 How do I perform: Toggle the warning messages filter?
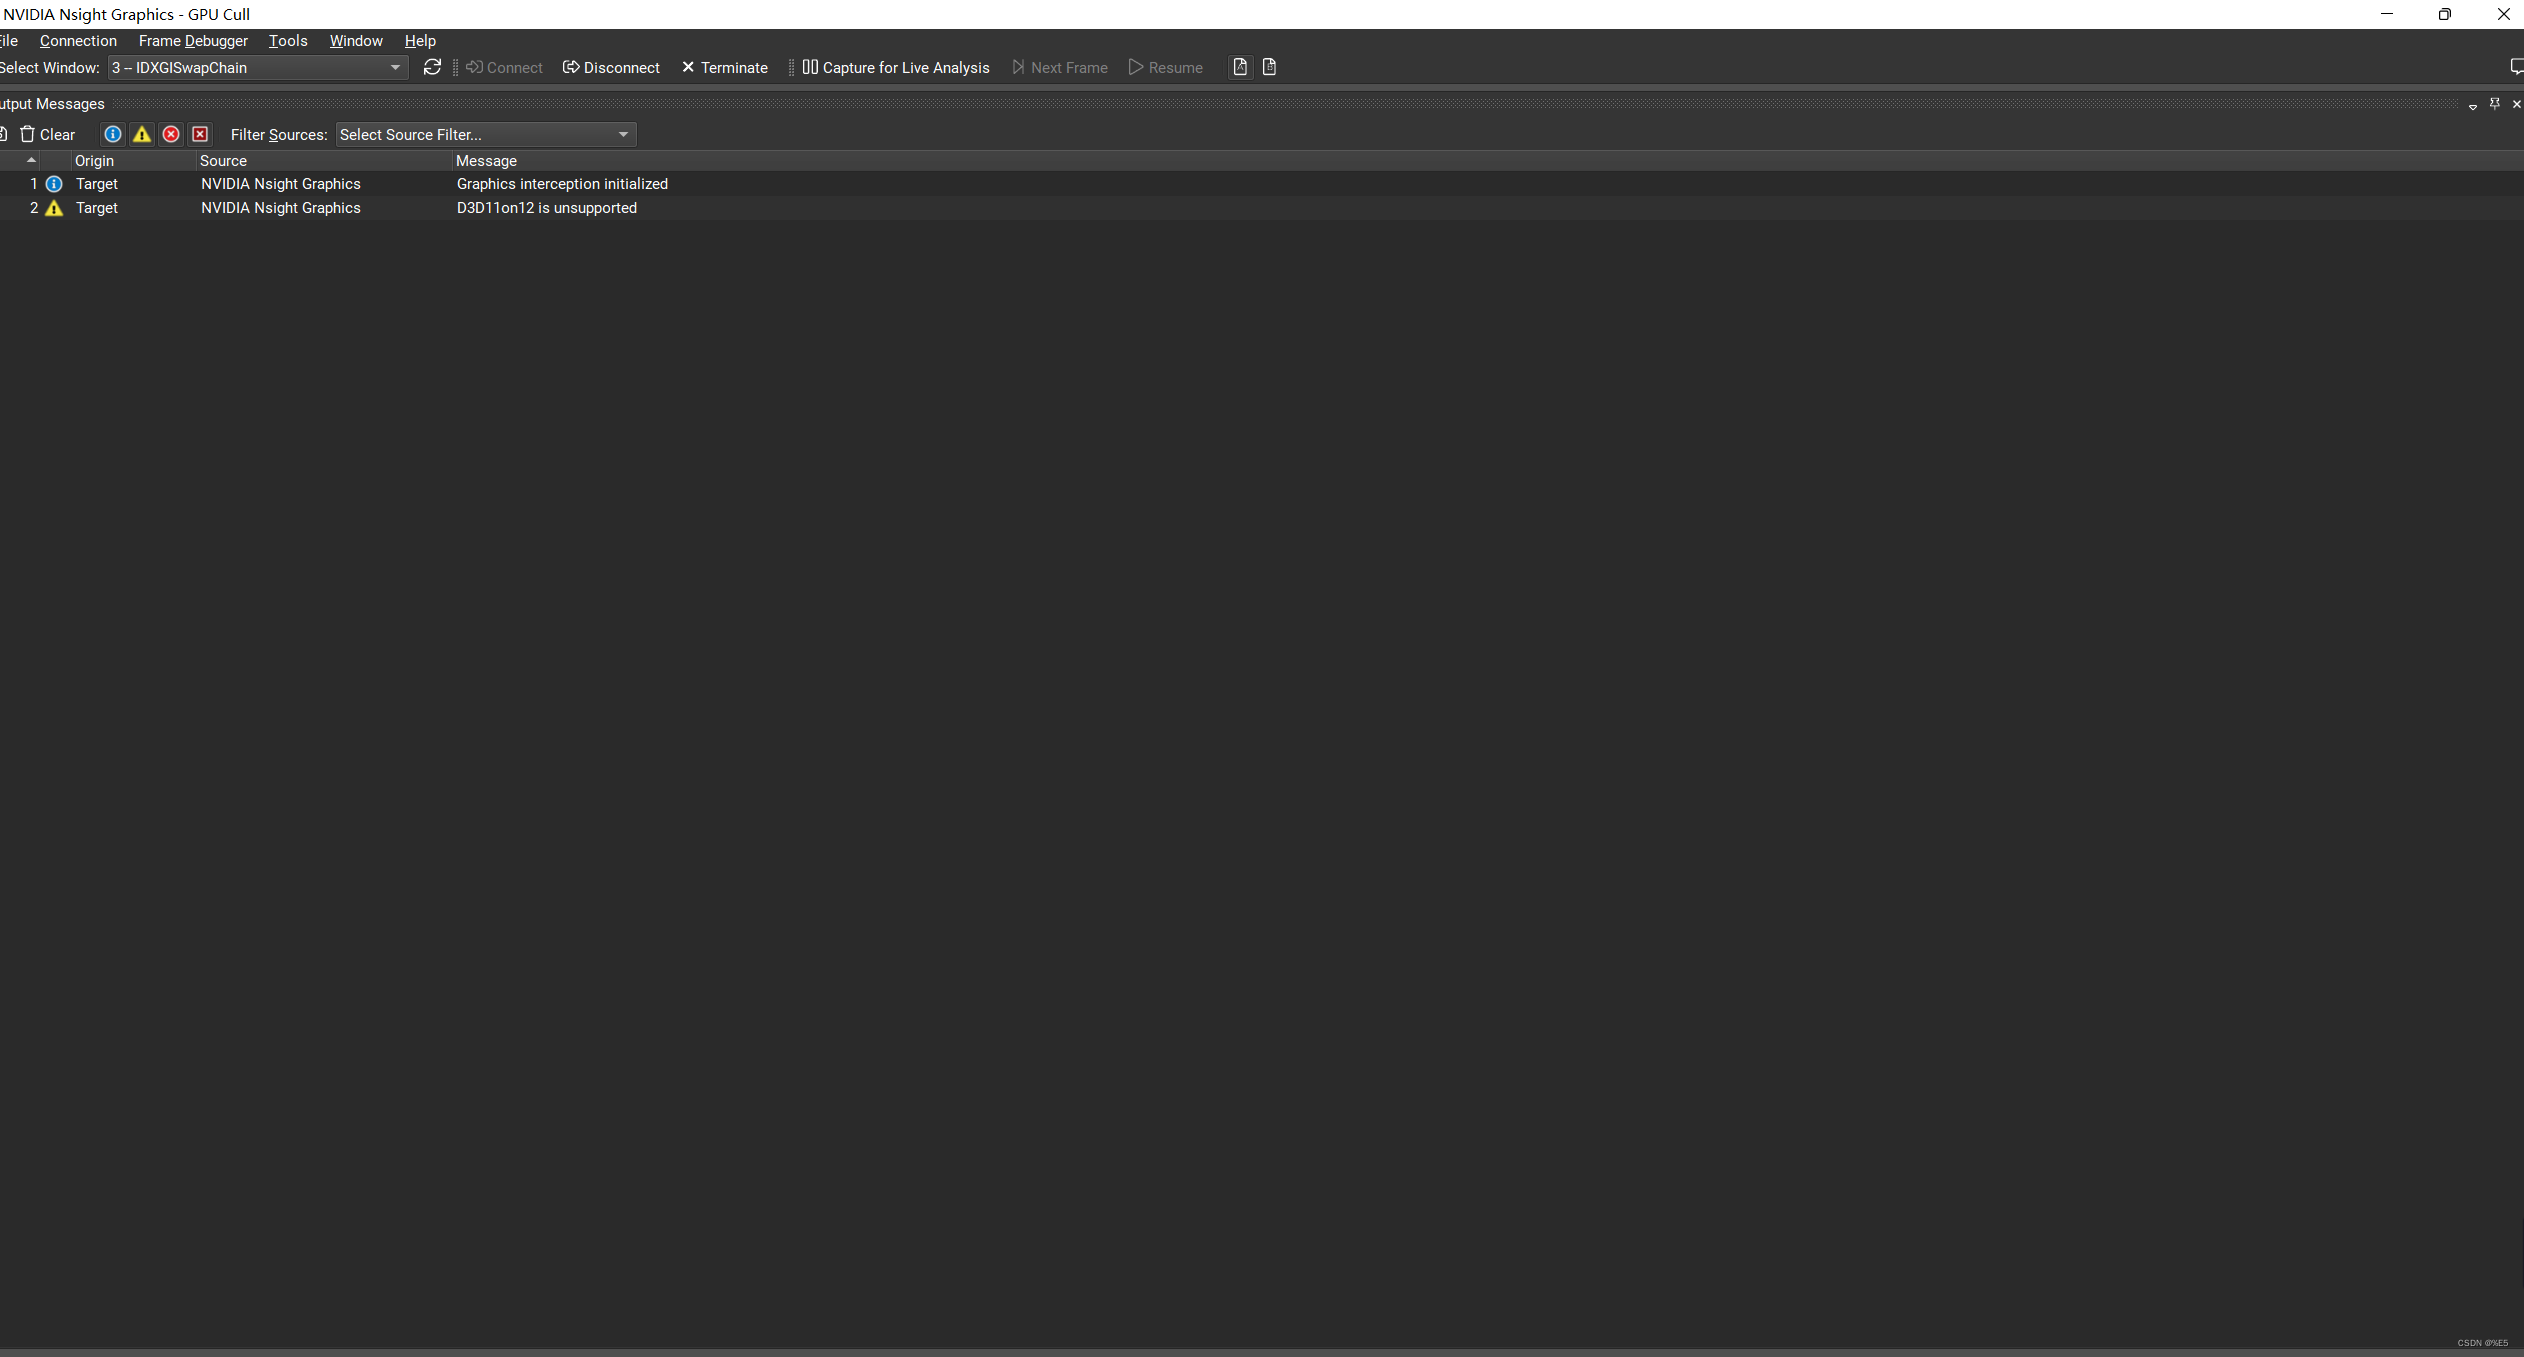[x=142, y=134]
